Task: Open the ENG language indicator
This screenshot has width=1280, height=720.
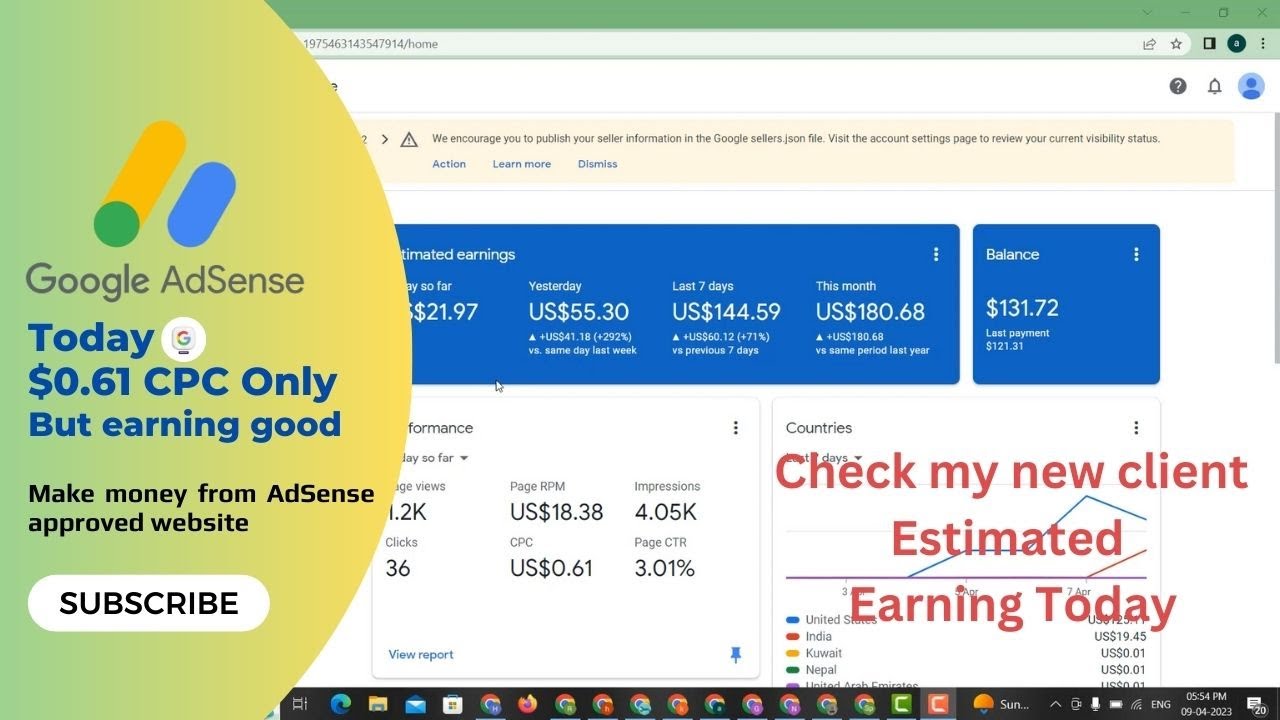Action: 1160,704
